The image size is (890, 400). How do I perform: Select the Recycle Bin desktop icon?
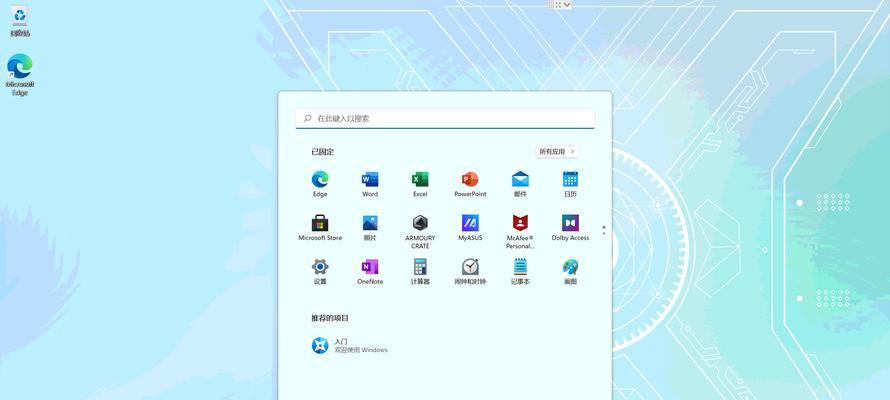click(20, 21)
